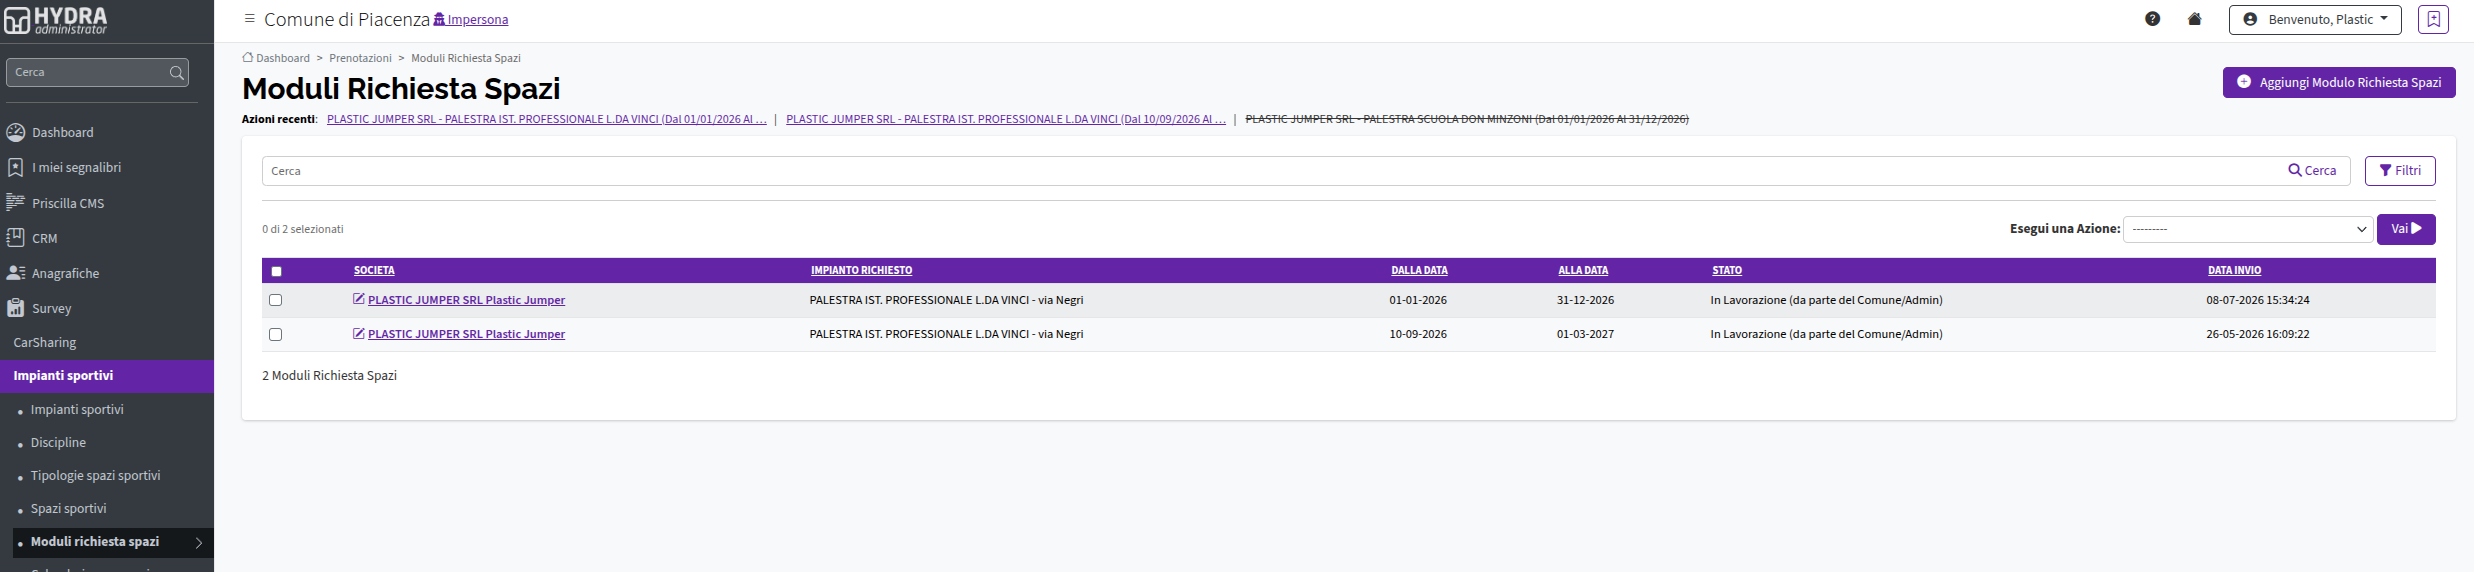Open recent action Dal 01/01/2026 link
Image resolution: width=2474 pixels, height=572 pixels.
[547, 119]
